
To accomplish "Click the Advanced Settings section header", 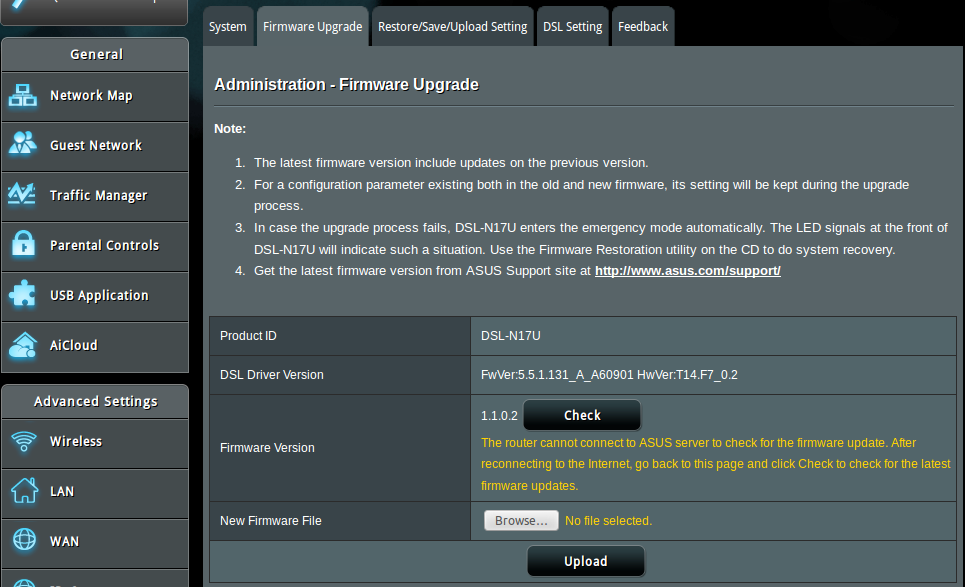I will (95, 401).
